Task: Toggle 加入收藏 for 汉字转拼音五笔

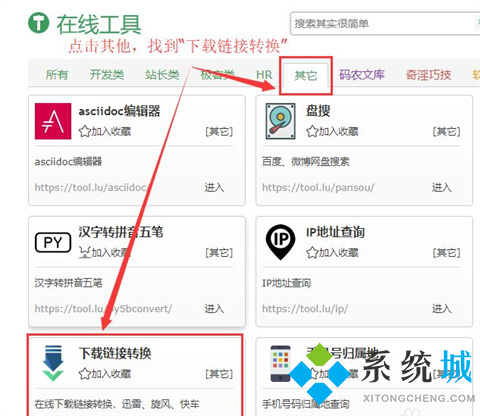Action: (x=105, y=253)
